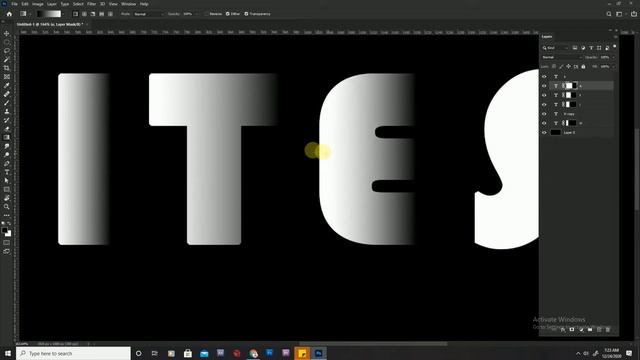This screenshot has height=360, width=640.
Task: Select the Healing Brush tool
Action: coord(7,94)
